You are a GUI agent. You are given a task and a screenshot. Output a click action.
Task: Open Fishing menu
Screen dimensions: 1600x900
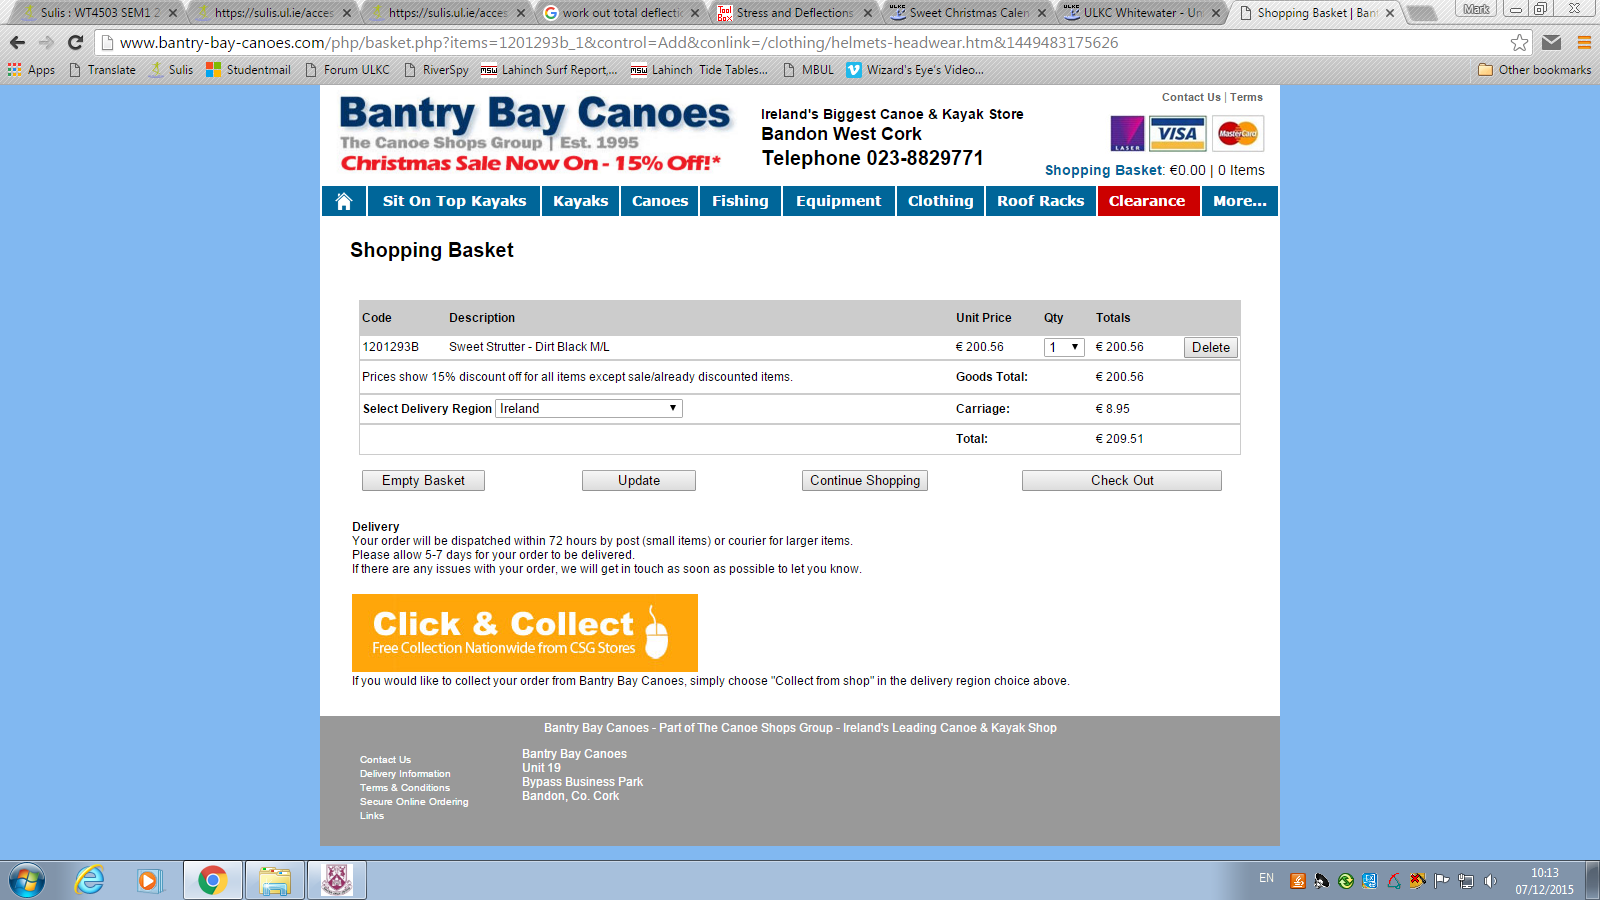point(740,201)
